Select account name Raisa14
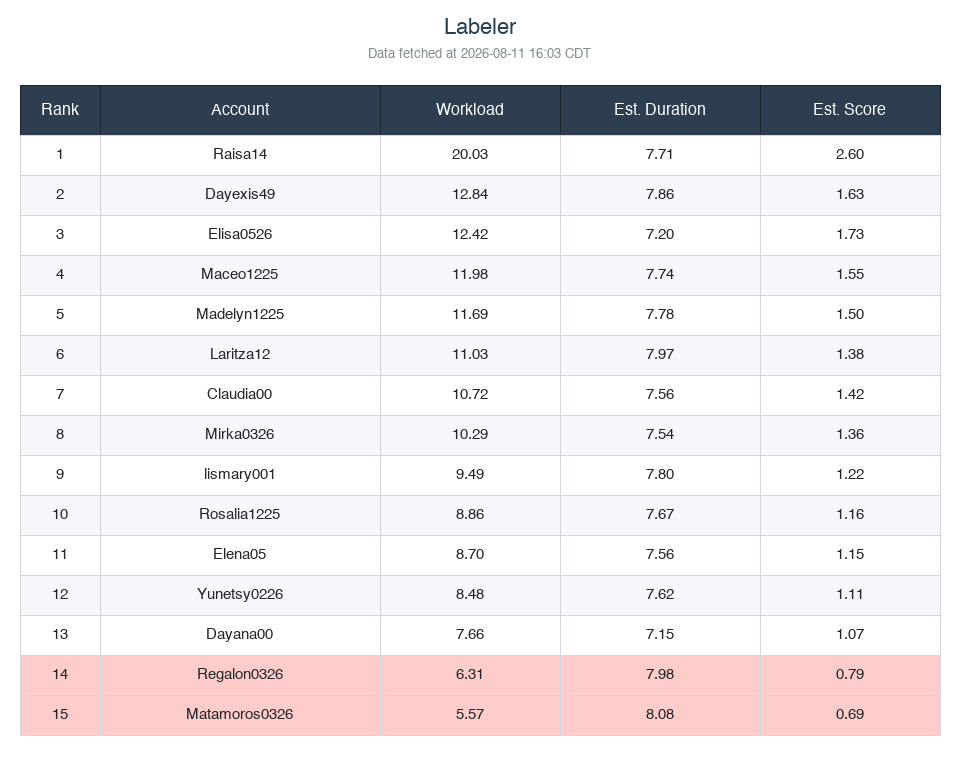 click(240, 154)
